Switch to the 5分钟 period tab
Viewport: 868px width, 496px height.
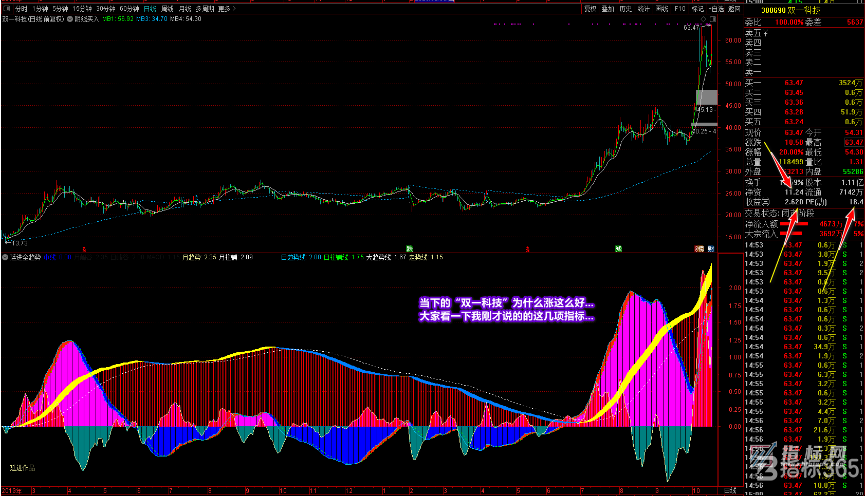click(x=60, y=9)
